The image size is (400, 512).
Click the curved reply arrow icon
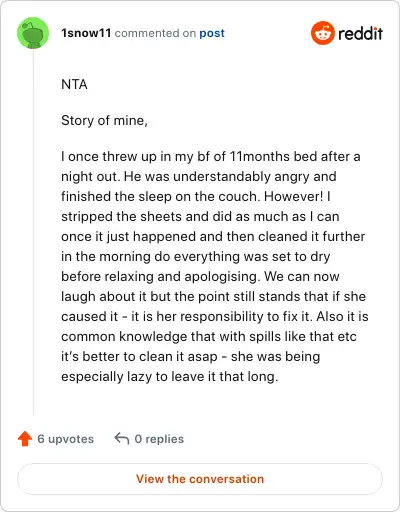(122, 439)
